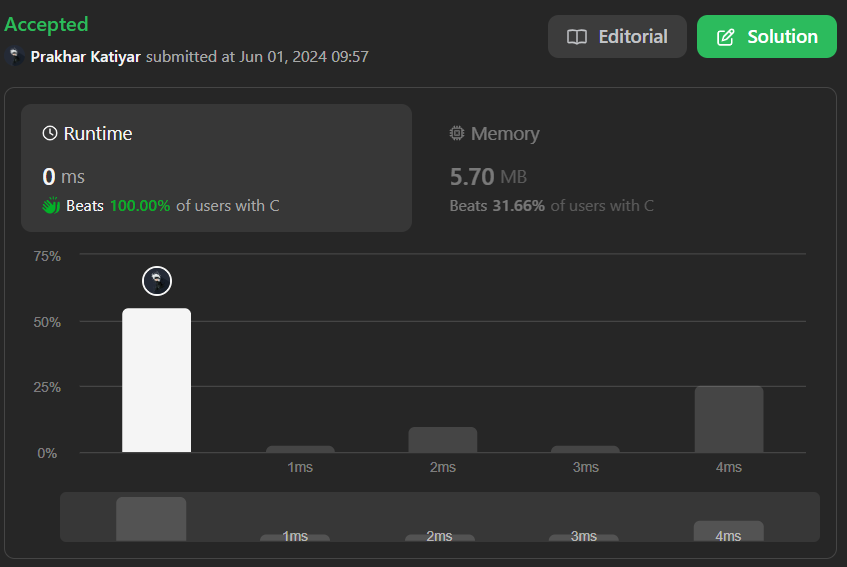Click the 31.66% memory percentile text
This screenshot has height=567, width=847.
pos(519,206)
